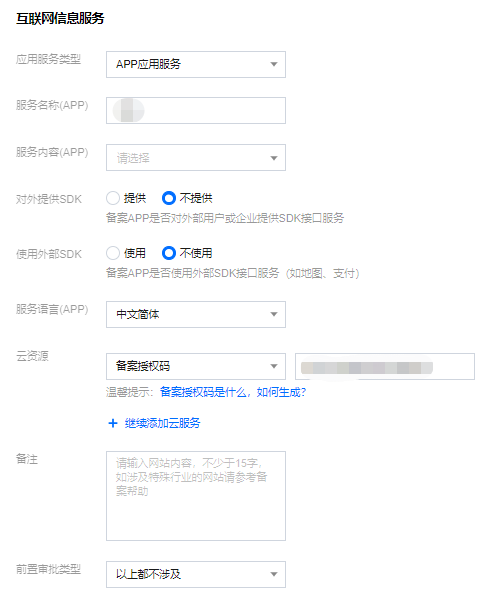Screen dimensions: 498x608
Task: Click into the 备注 remarks textarea
Action: [196, 496]
